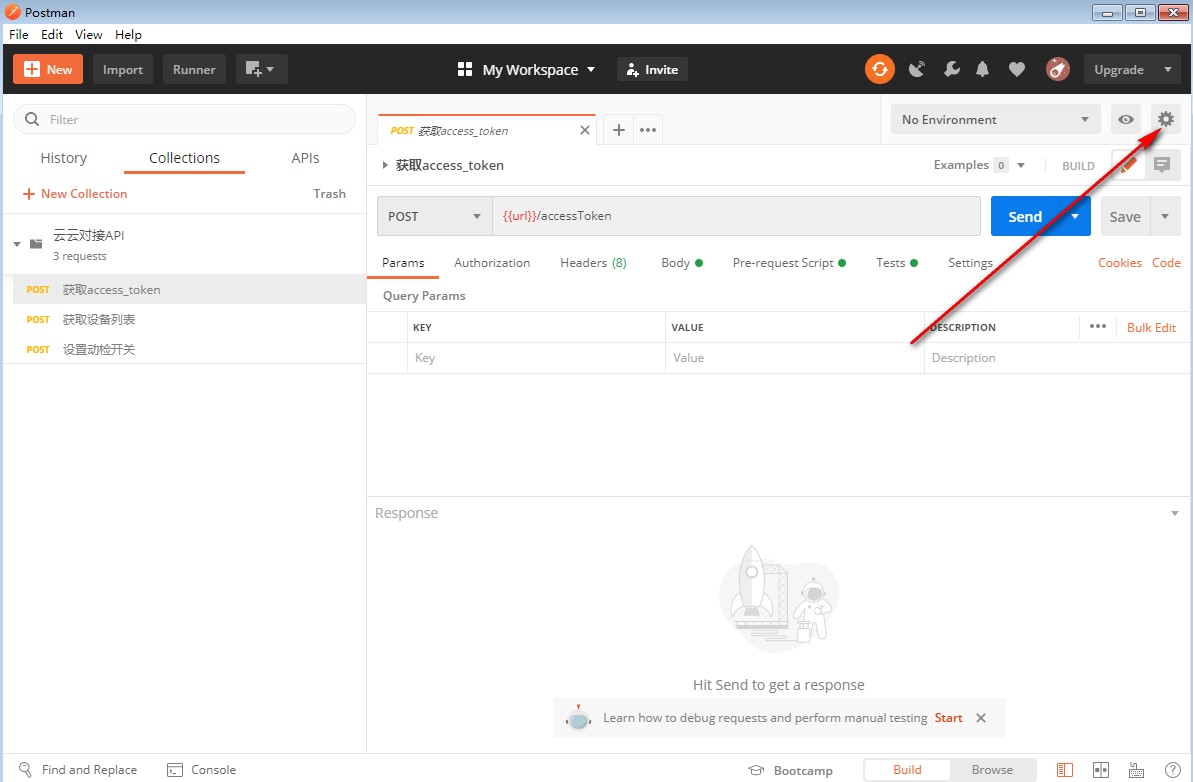Open the comments icon beside BUILD
This screenshot has width=1193, height=782.
1161,165
